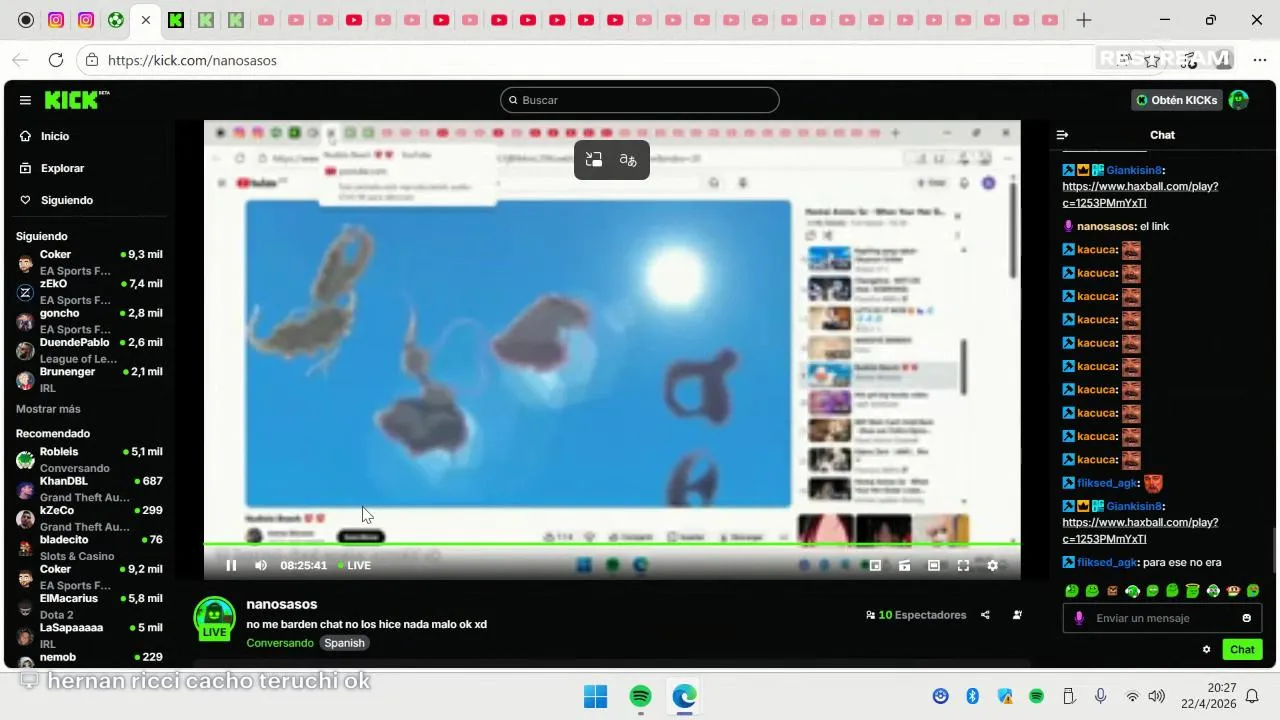Open browser three-dots menu
1280x720 pixels.
tap(1259, 60)
